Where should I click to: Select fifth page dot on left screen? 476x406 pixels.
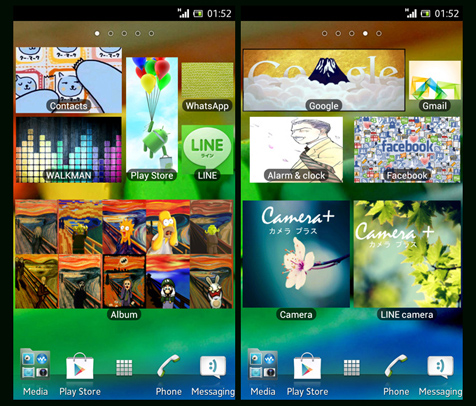pyautogui.click(x=151, y=33)
